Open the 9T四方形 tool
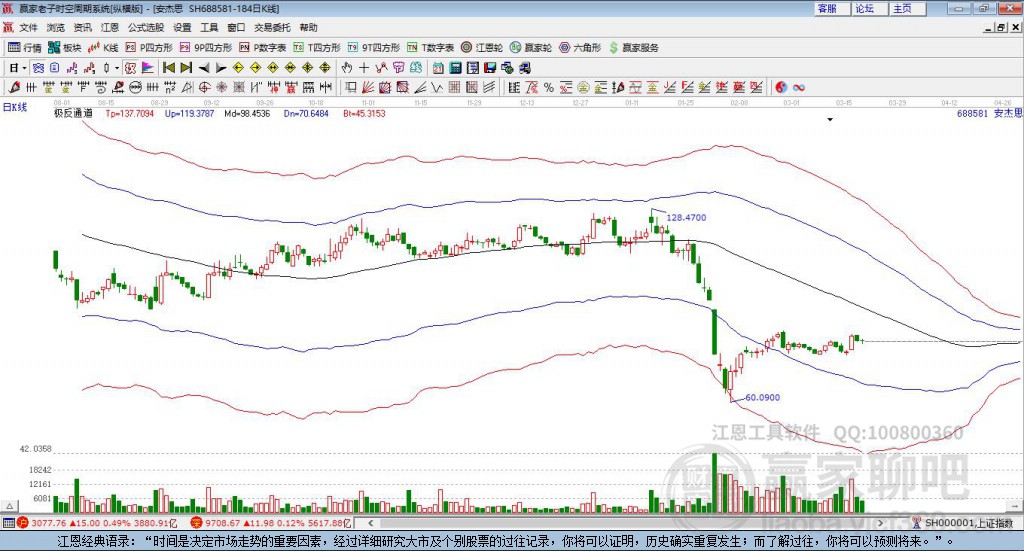The image size is (1024, 551). pos(374,48)
